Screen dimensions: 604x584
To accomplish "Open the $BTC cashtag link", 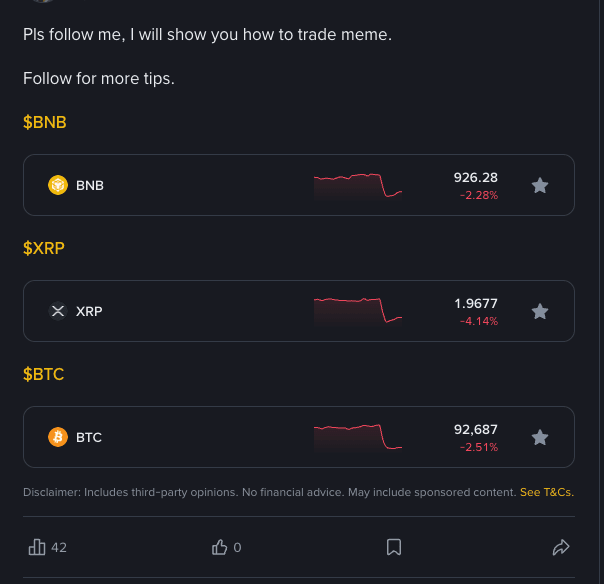I will coord(44,374).
